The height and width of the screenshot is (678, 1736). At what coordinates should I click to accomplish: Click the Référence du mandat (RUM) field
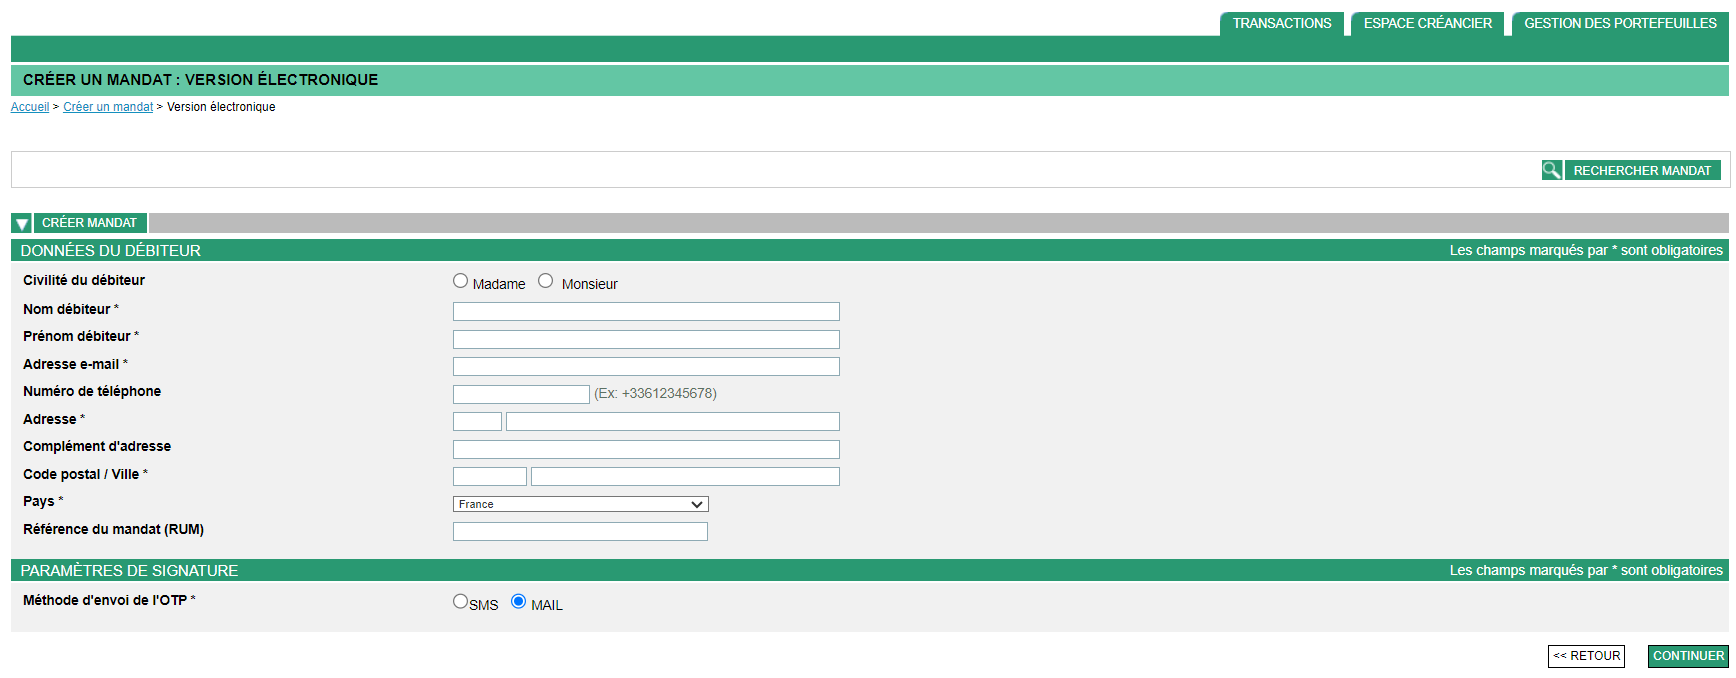pyautogui.click(x=580, y=531)
